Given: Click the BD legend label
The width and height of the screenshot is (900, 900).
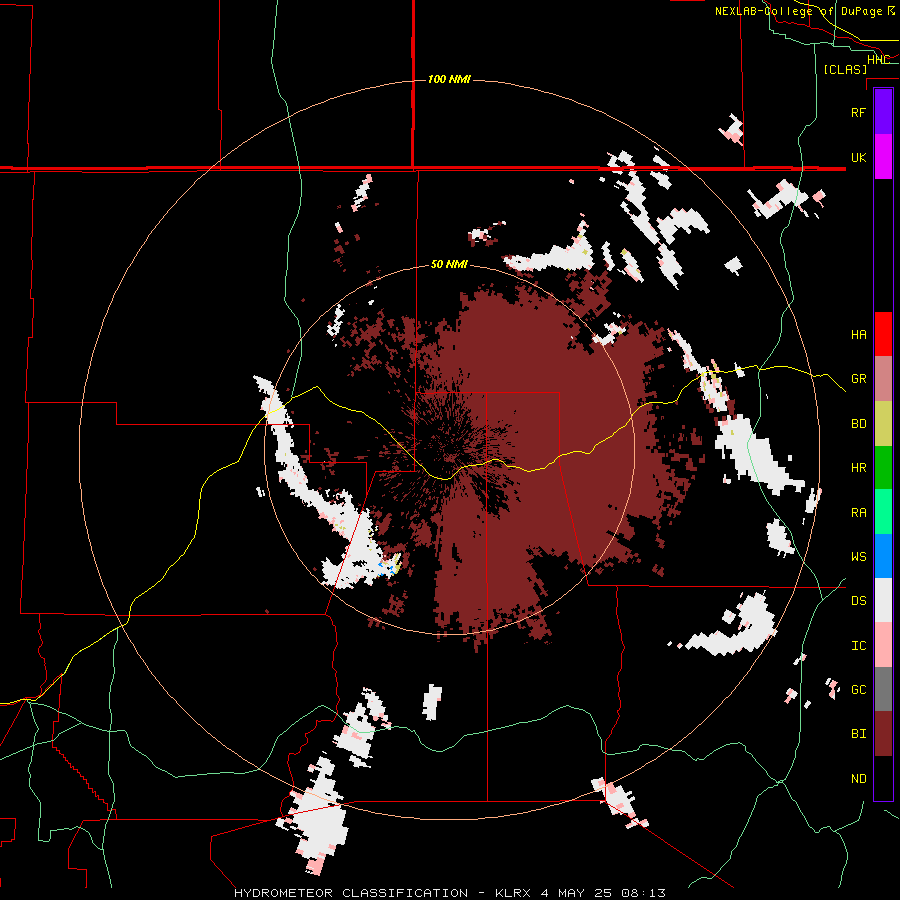Looking at the screenshot, I should pos(858,424).
